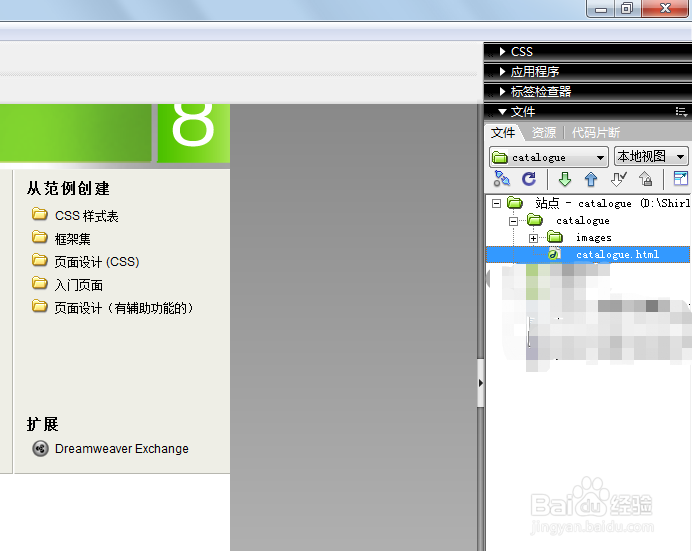Expand the 标签检查器 panel

click(503, 91)
